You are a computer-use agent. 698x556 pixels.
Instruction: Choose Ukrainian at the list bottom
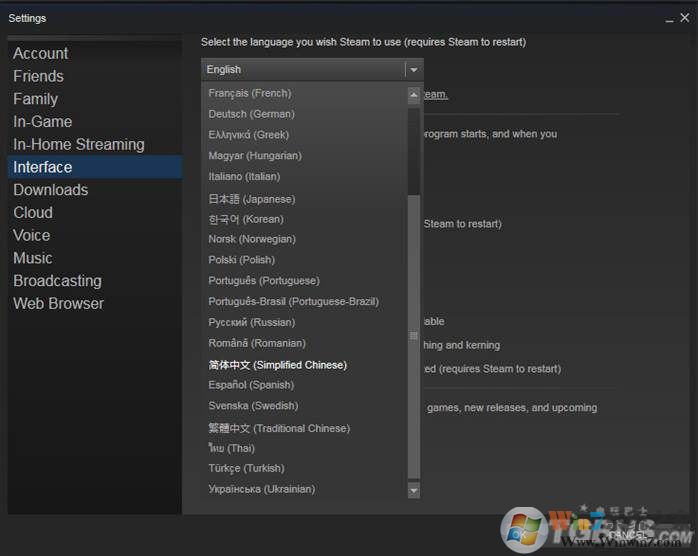click(x=261, y=489)
